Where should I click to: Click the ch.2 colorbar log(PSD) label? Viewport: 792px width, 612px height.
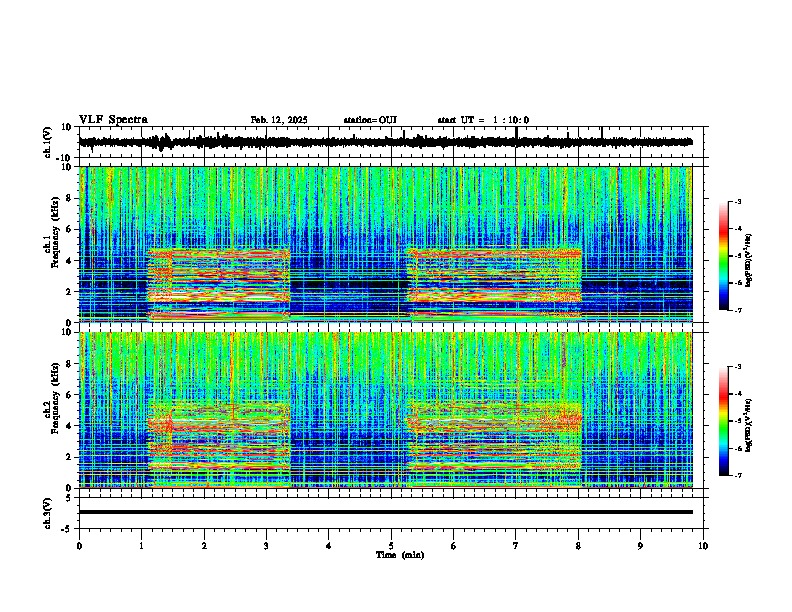point(748,425)
